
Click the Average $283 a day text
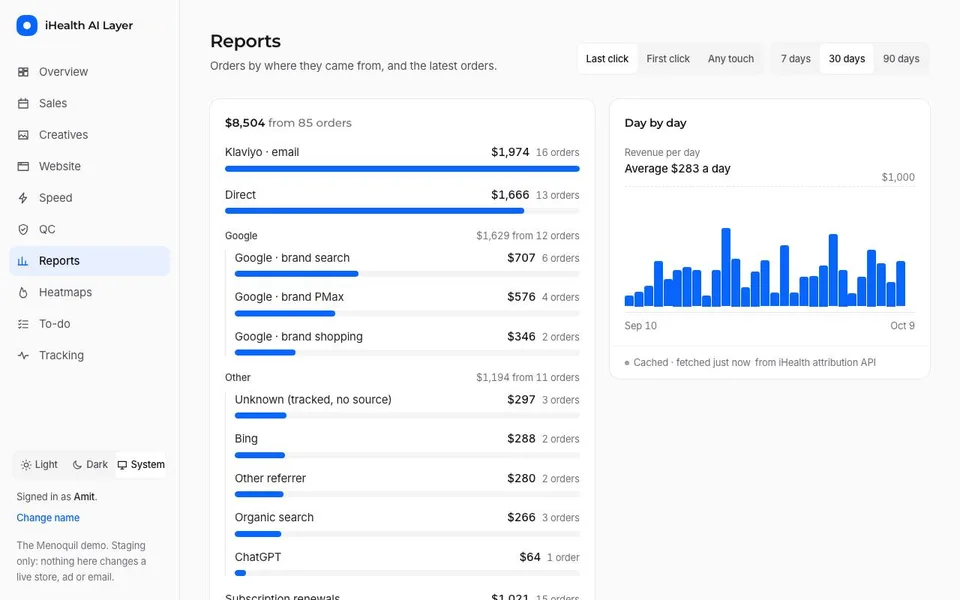(677, 169)
